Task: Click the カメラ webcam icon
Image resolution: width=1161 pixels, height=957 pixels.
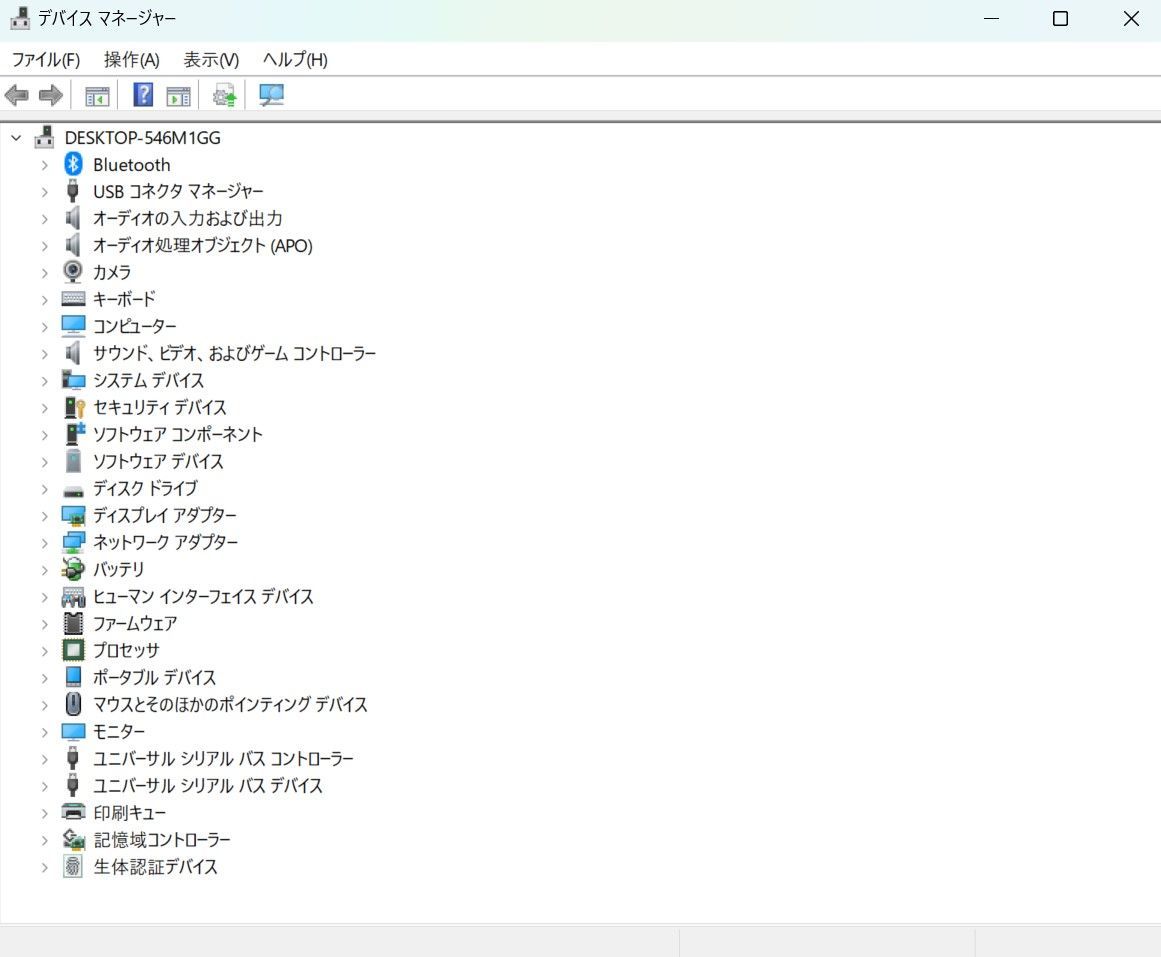Action: pyautogui.click(x=73, y=272)
